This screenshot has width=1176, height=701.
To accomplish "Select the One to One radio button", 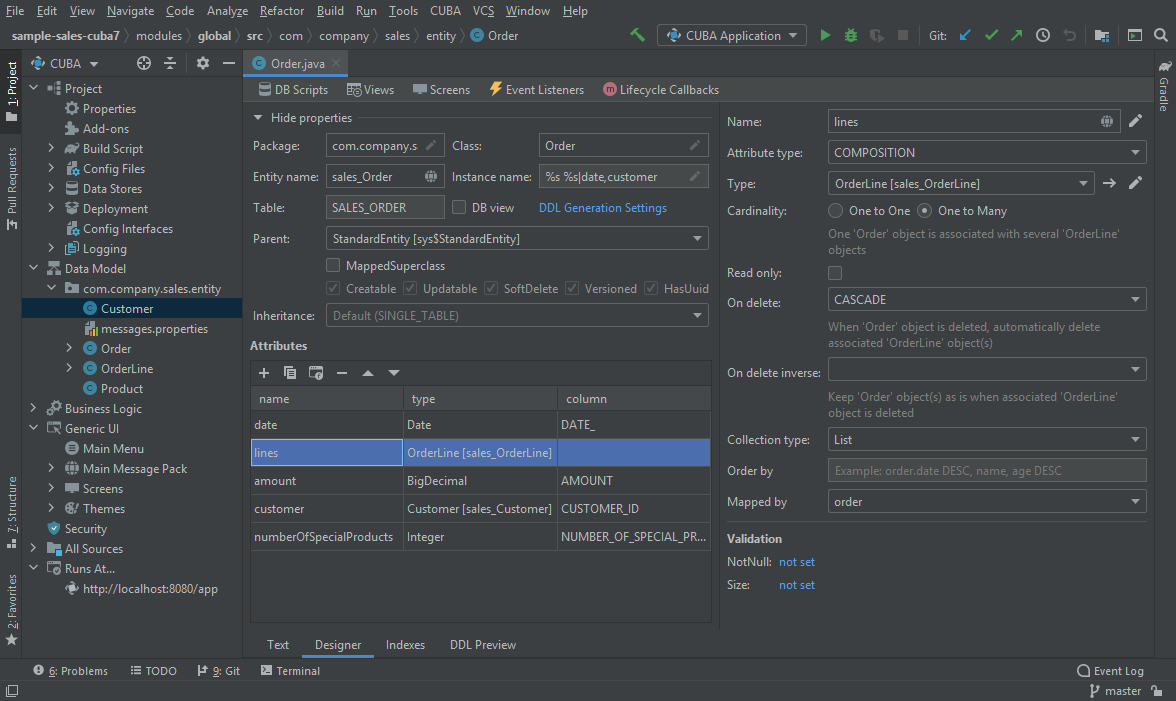I will 836,211.
